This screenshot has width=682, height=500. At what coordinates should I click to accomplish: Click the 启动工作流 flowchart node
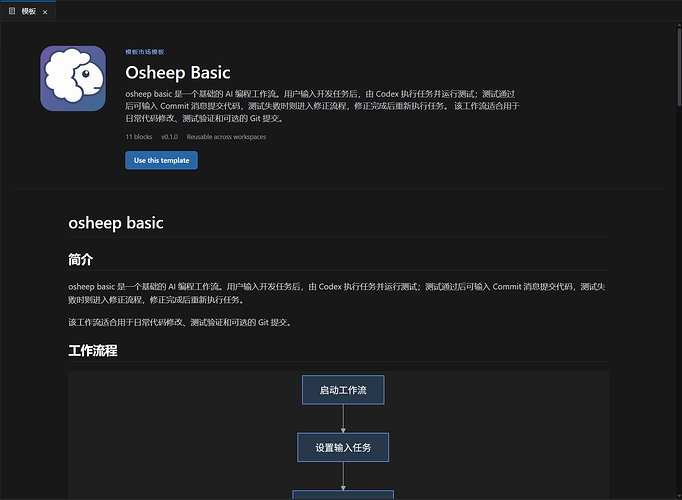343,390
